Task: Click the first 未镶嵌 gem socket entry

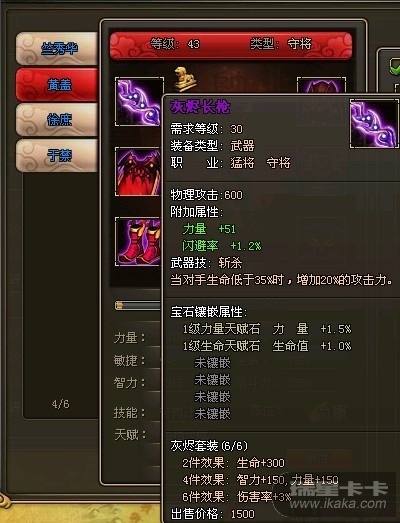Action: pyautogui.click(x=213, y=363)
